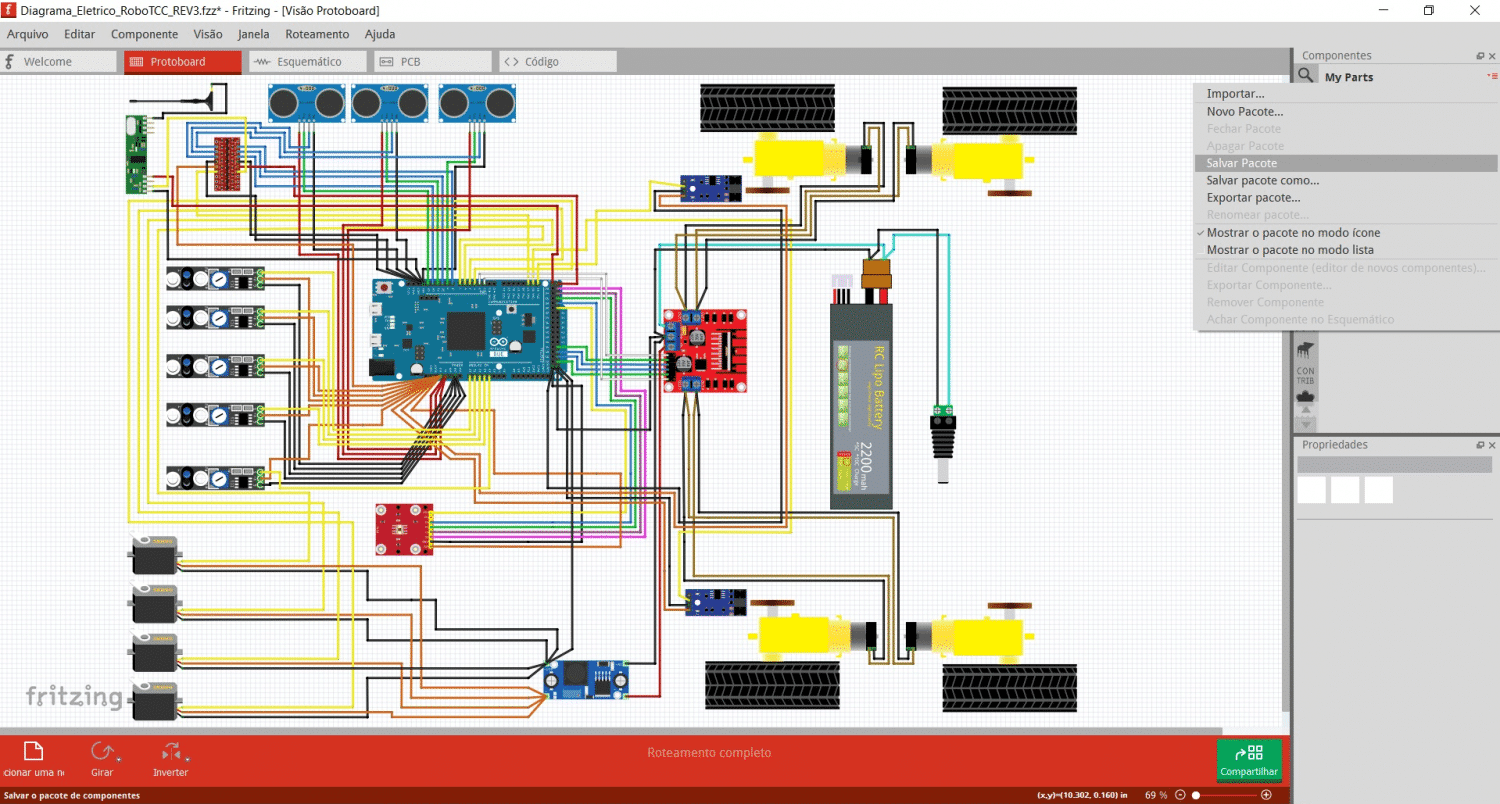1500x804 pixels.
Task: Float the Propriedades panel
Action: pos(1480,445)
